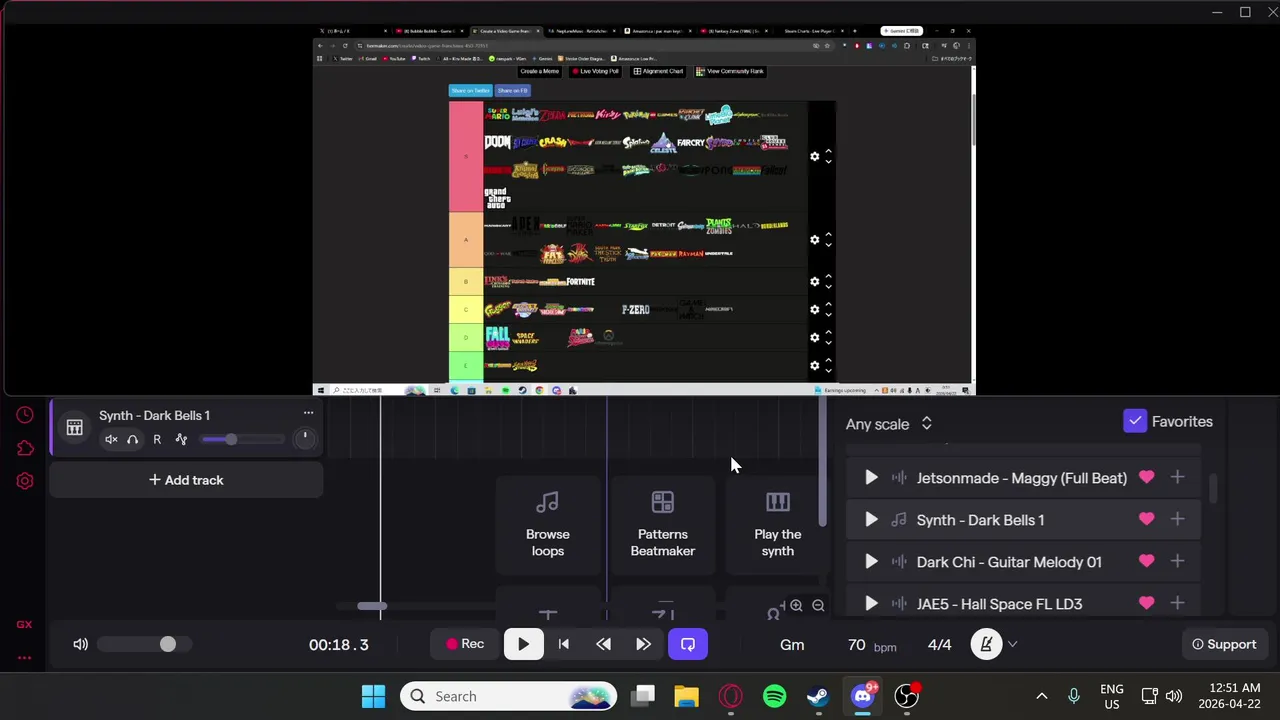1280x720 pixels.
Task: Click the master volume speaker icon
Action: (x=81, y=645)
